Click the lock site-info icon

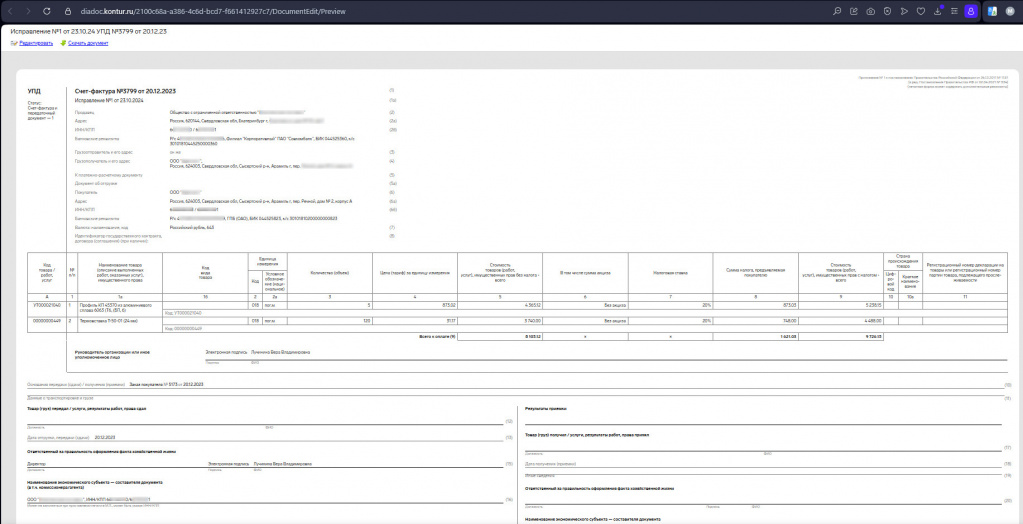(67, 11)
